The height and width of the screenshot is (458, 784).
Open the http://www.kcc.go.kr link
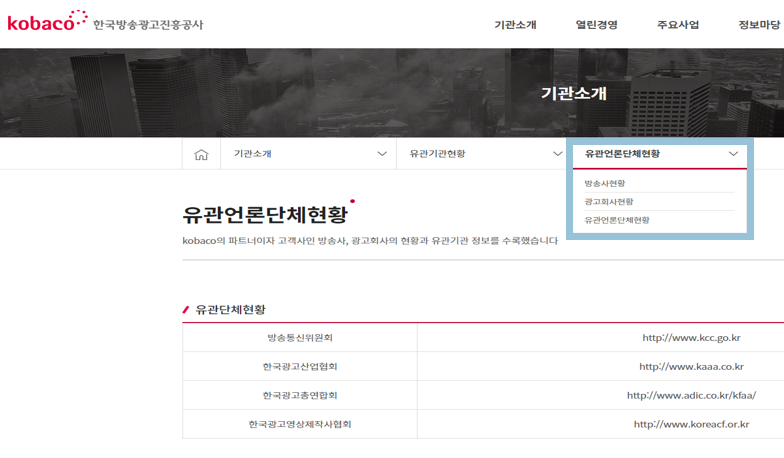point(691,338)
